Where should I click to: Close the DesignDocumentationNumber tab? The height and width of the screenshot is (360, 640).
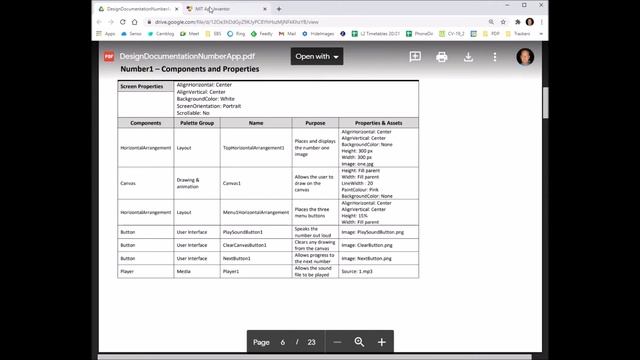coord(176,9)
